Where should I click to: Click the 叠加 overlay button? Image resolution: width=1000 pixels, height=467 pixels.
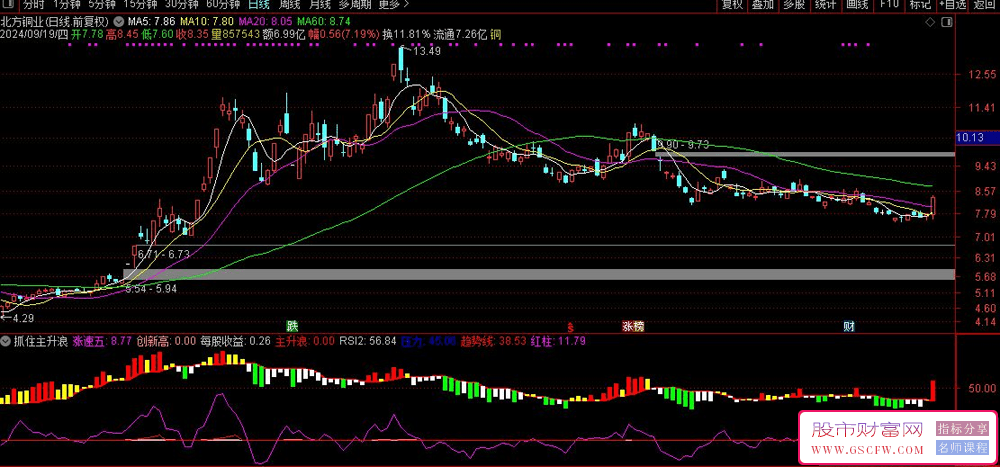[763, 5]
